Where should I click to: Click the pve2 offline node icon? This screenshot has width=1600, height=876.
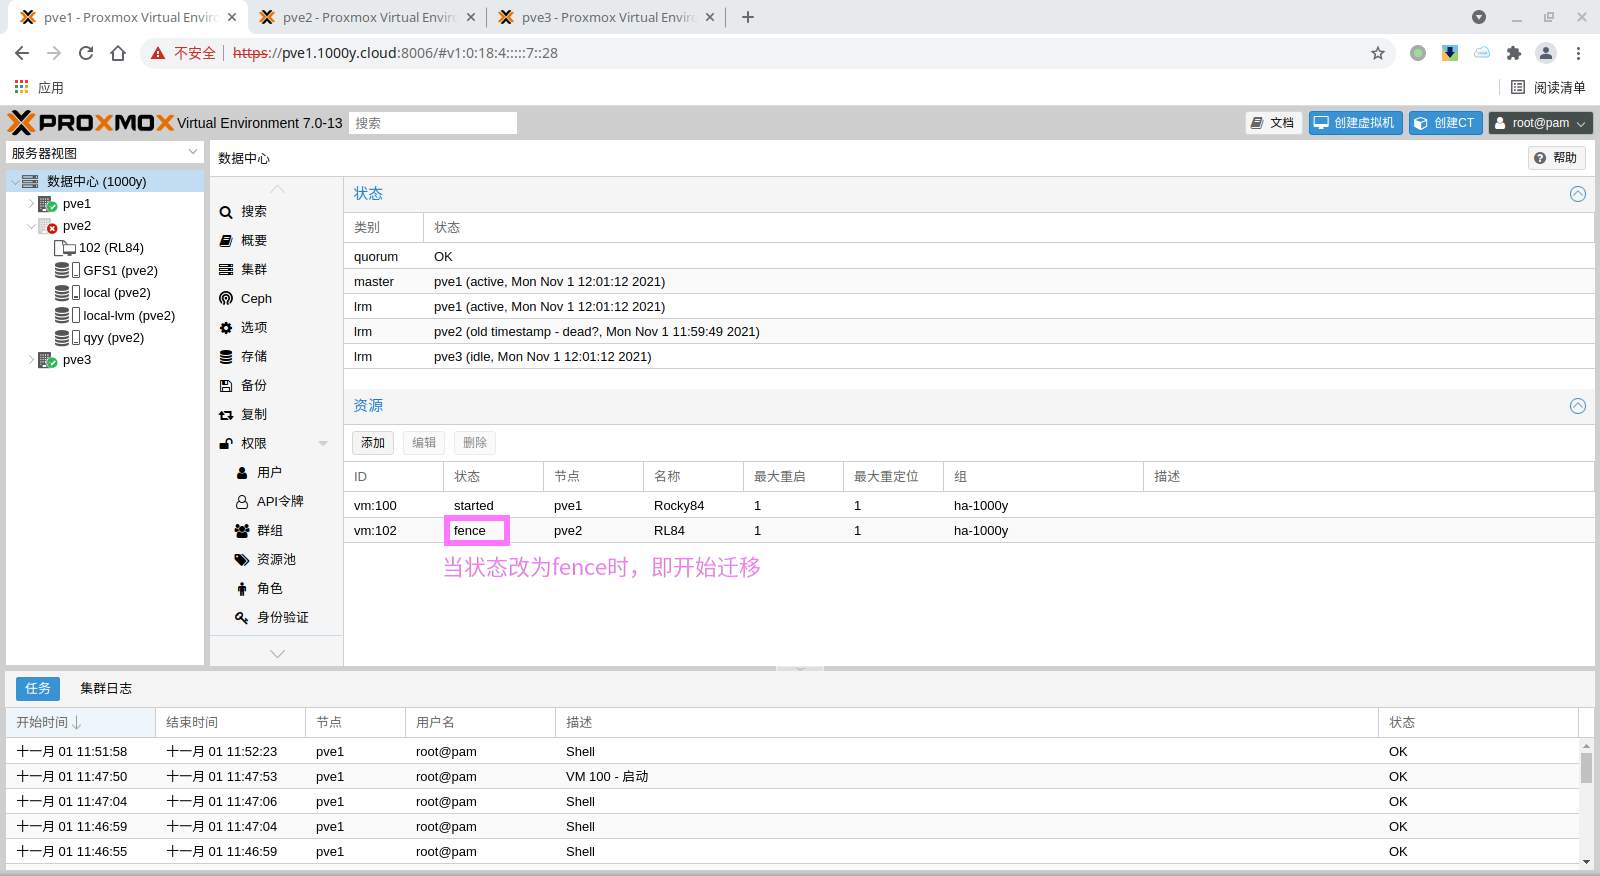click(47, 227)
